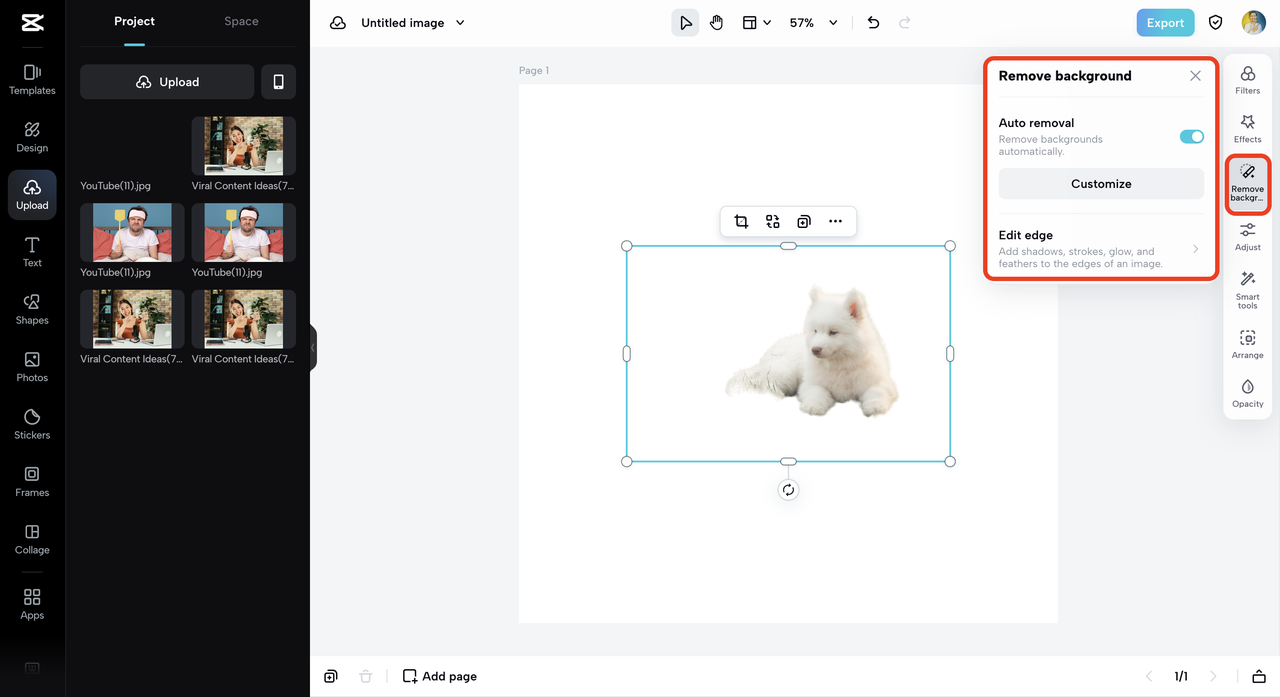This screenshot has height=697, width=1280.
Task: Open Opacity in right toolbar
Action: pyautogui.click(x=1248, y=394)
